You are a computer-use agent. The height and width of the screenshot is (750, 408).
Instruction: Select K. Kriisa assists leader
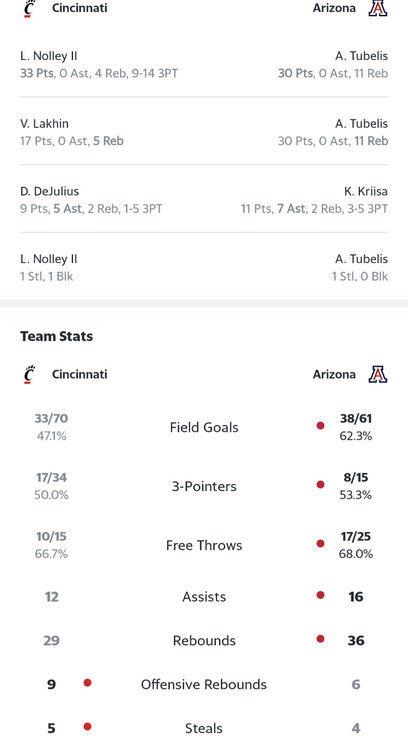point(314,200)
